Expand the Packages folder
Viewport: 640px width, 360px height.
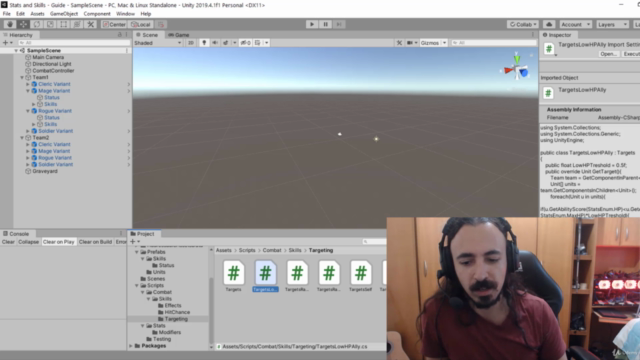coord(131,346)
